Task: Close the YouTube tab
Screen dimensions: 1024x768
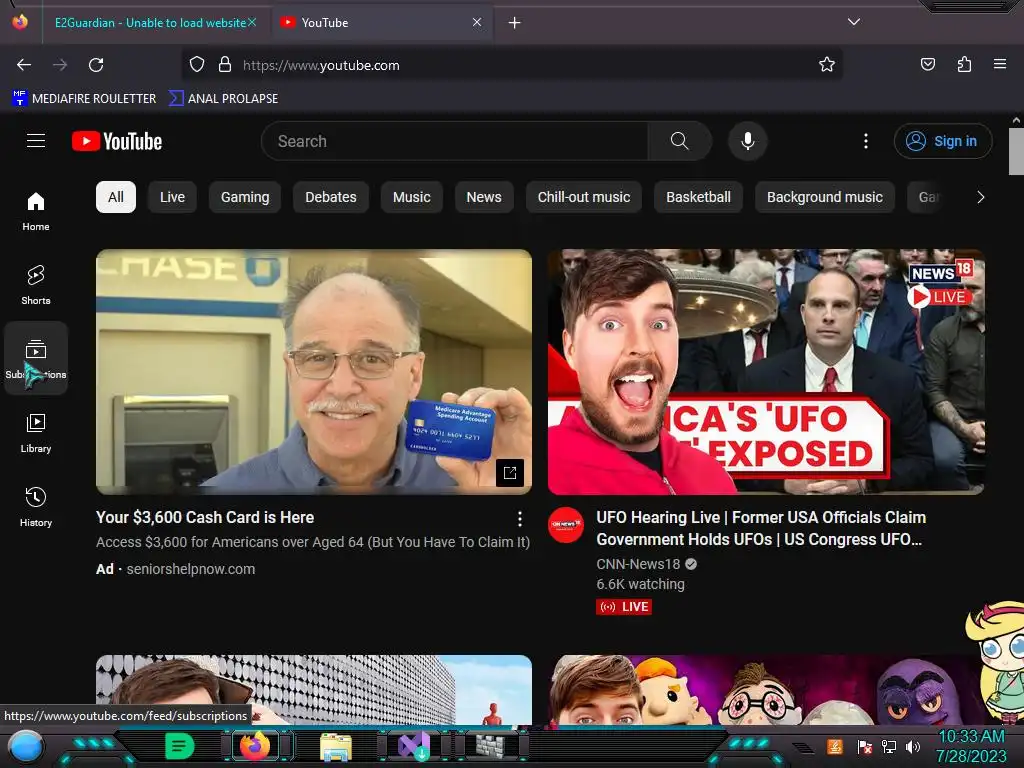Action: (477, 22)
